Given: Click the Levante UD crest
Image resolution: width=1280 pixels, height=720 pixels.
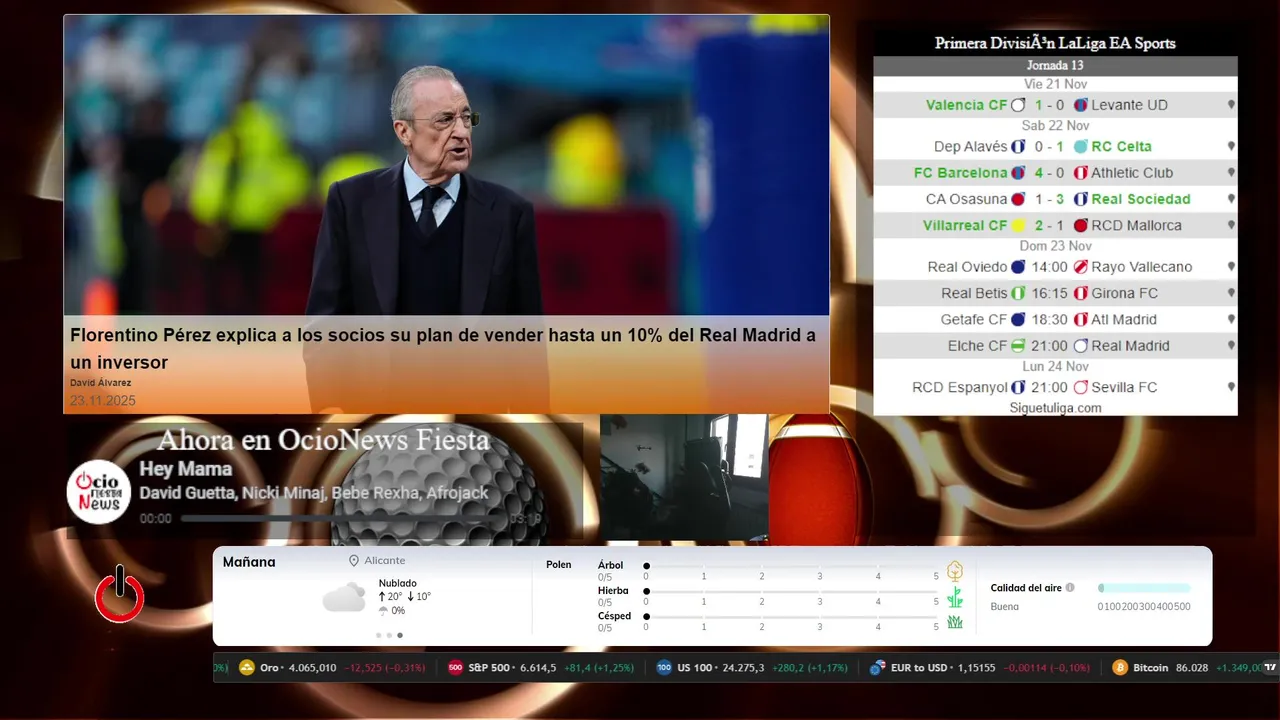Looking at the screenshot, I should point(1081,105).
